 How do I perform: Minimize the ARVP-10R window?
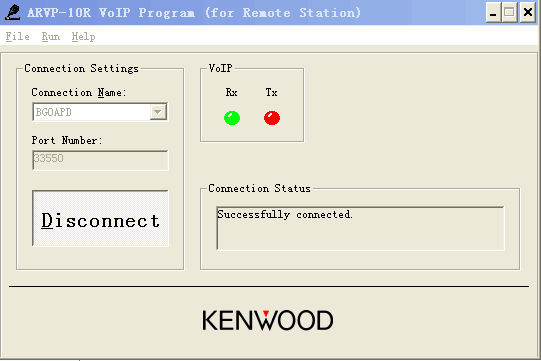[493, 13]
